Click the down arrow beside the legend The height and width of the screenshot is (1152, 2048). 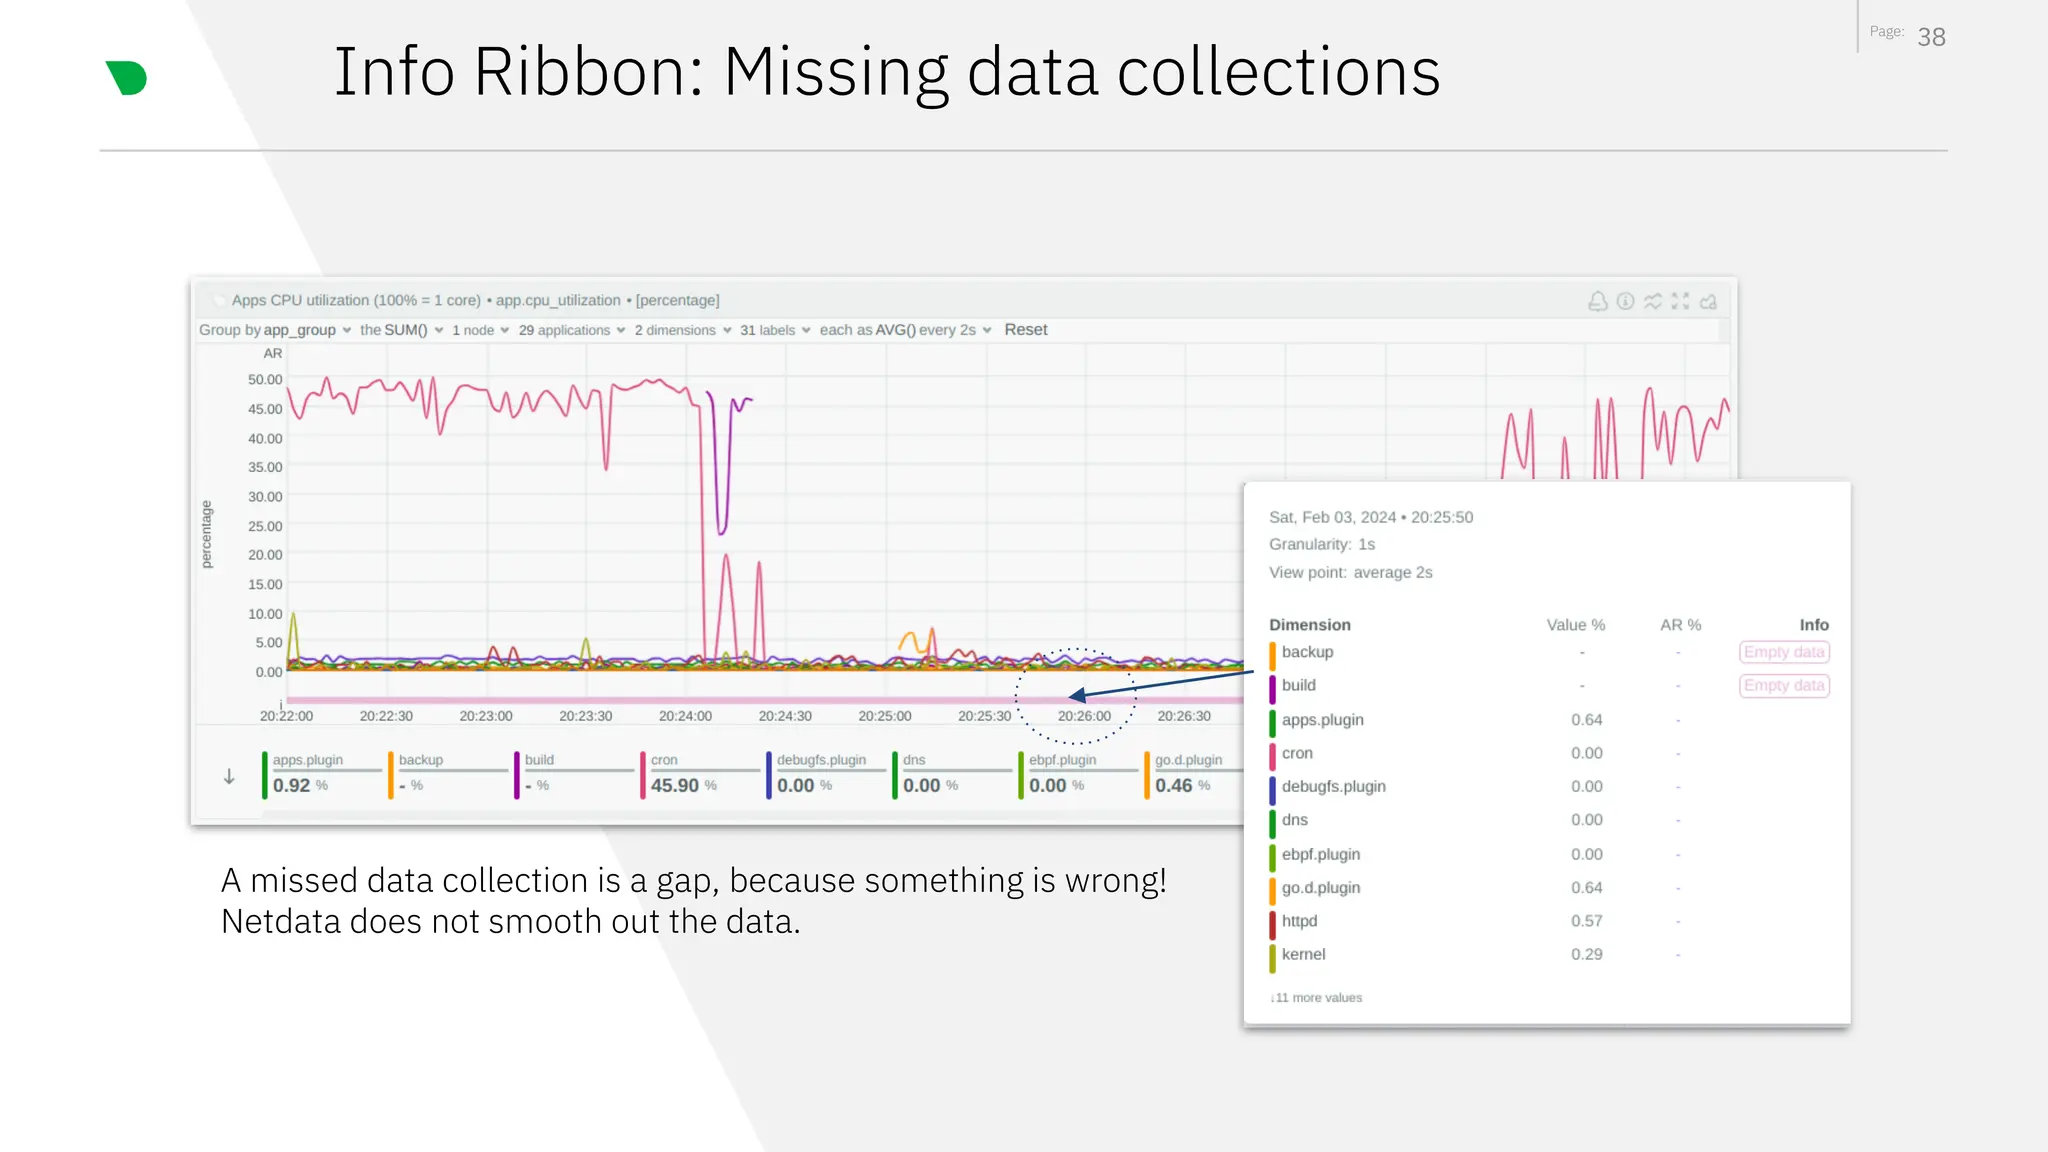(x=229, y=777)
